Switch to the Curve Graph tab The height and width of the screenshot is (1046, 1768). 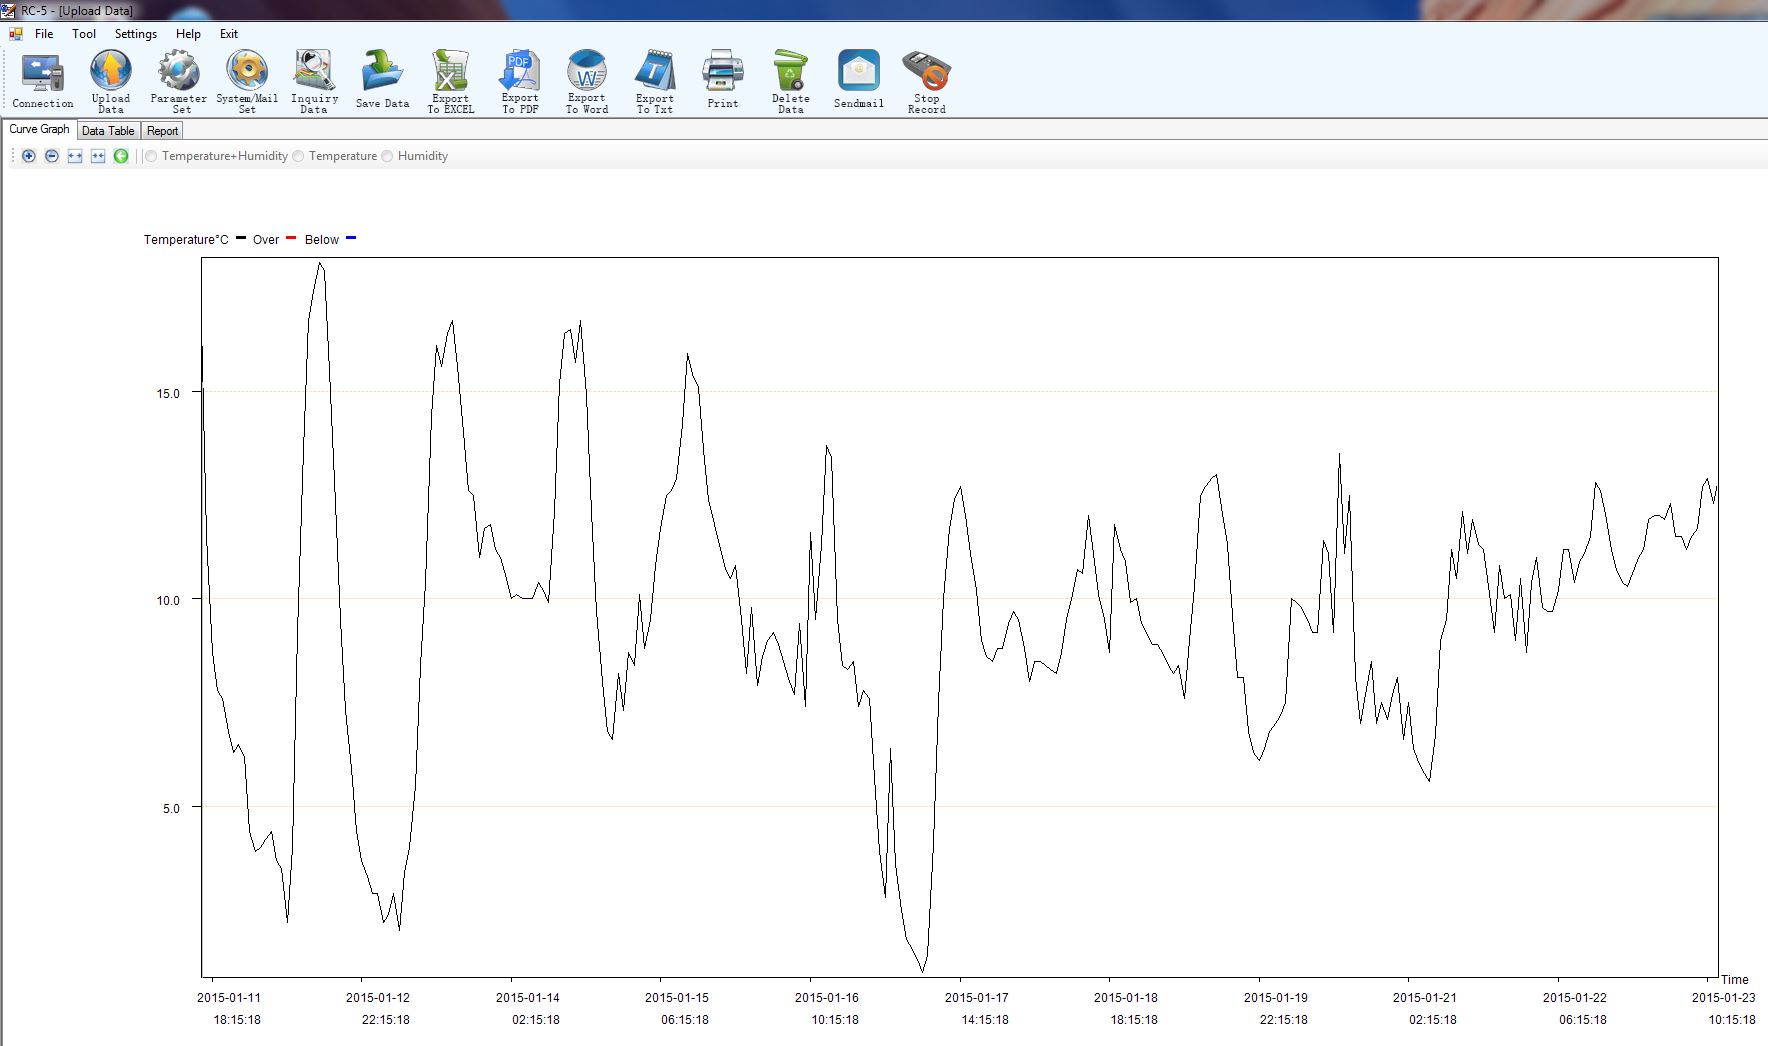coord(39,129)
